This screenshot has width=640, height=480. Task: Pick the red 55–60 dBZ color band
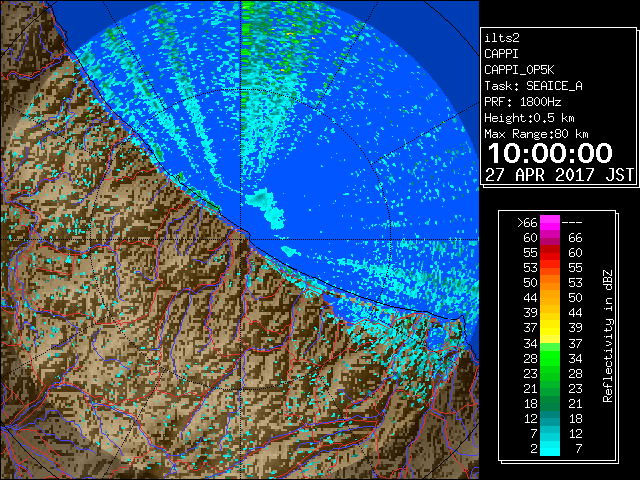click(x=550, y=253)
